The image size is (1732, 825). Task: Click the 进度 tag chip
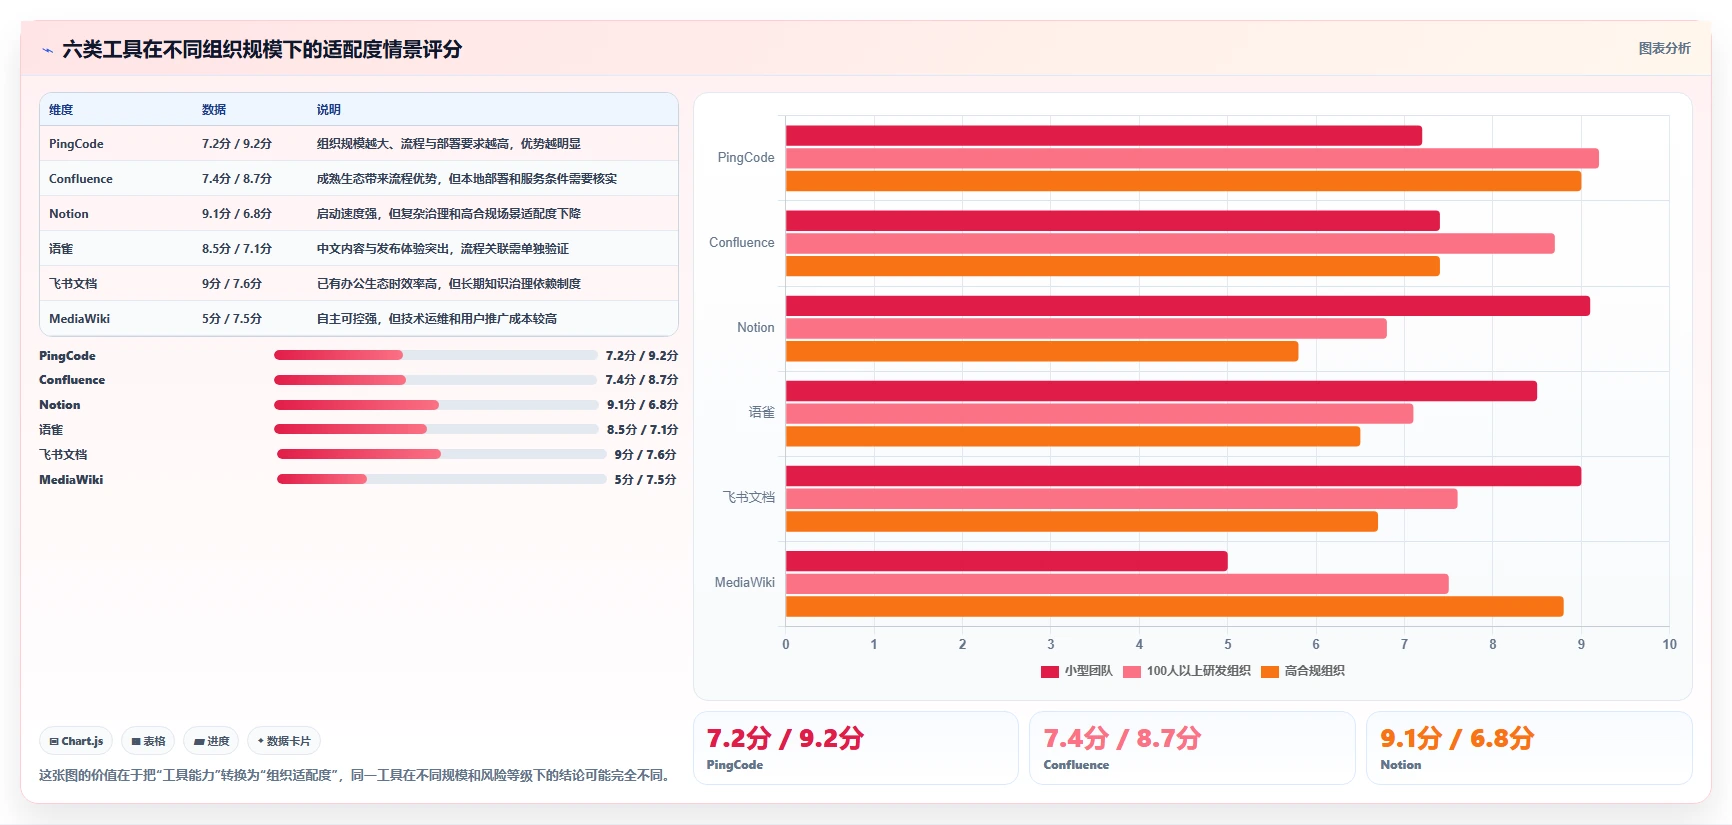pyautogui.click(x=211, y=741)
